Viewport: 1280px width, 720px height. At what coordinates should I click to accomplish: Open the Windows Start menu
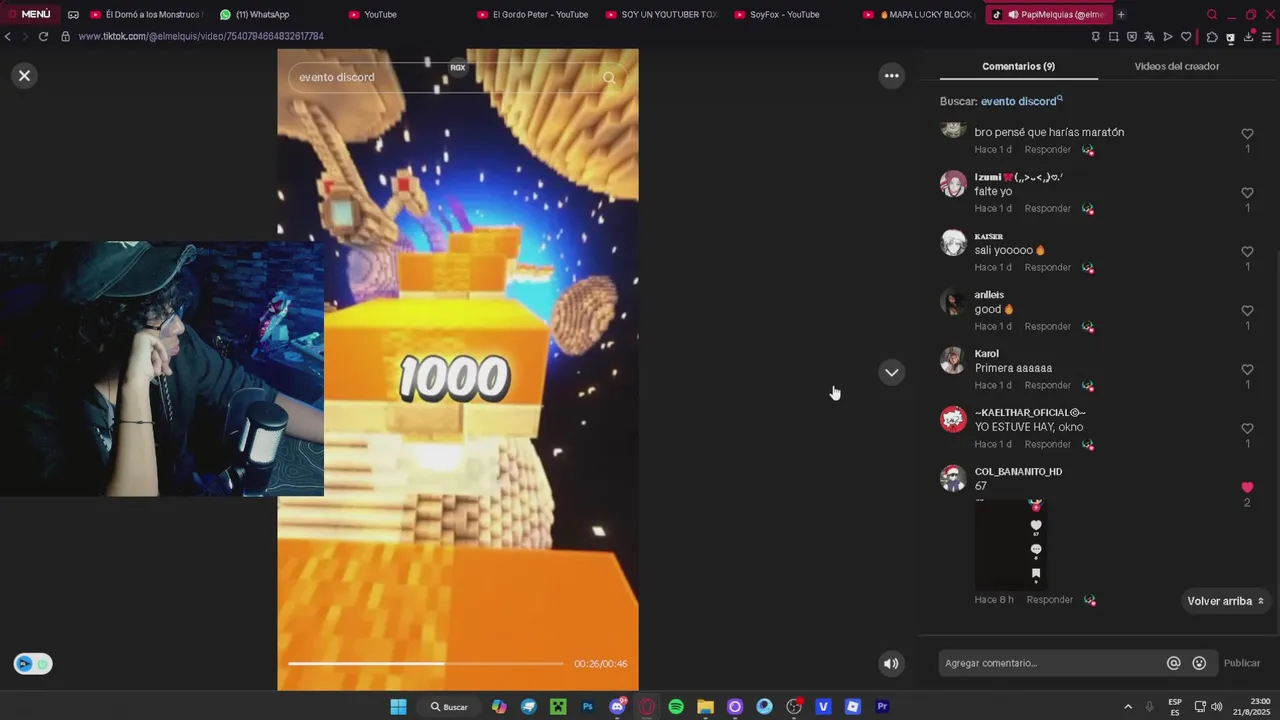398,706
